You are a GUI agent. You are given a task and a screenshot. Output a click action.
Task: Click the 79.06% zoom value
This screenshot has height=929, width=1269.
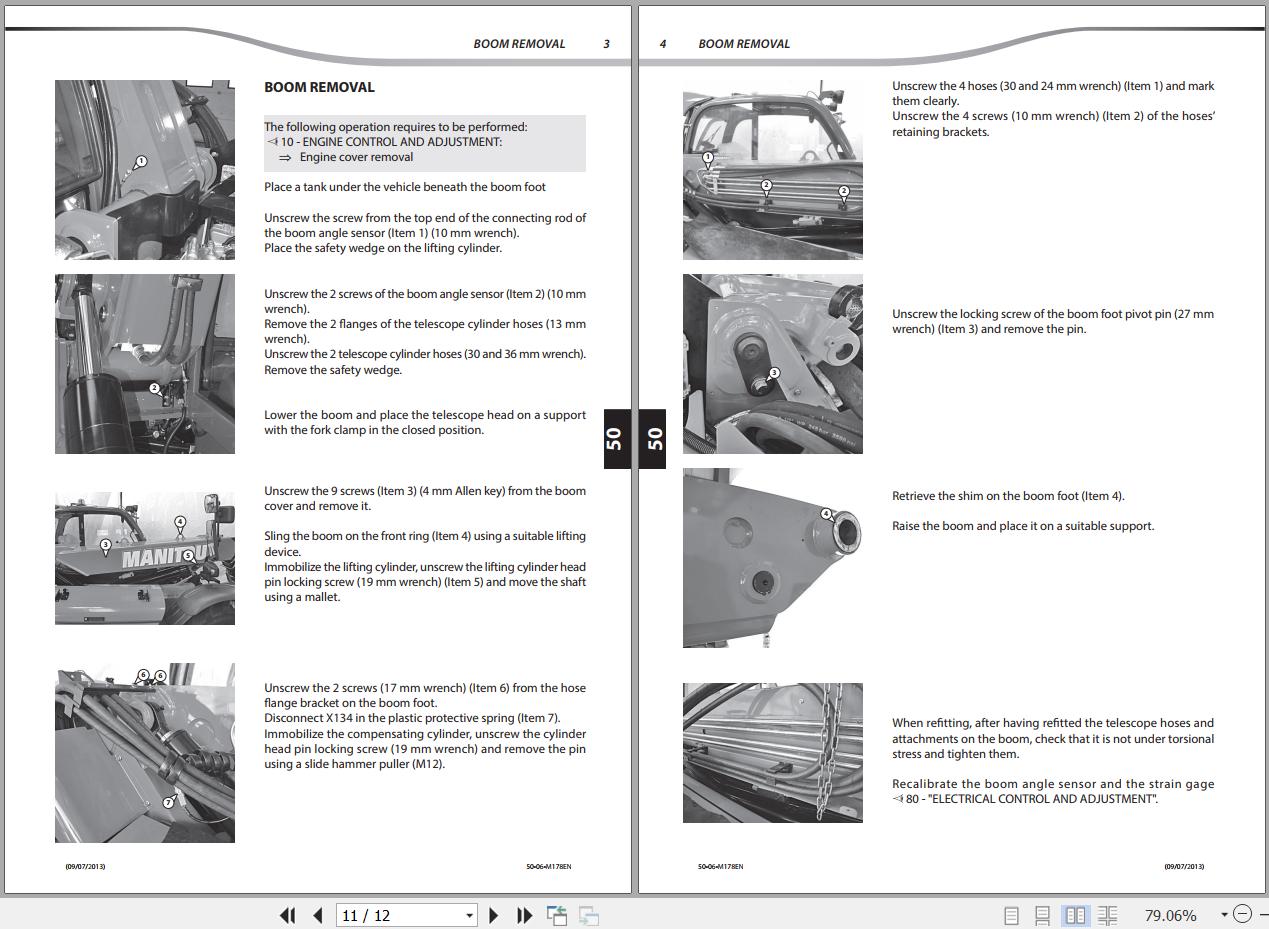click(1170, 915)
